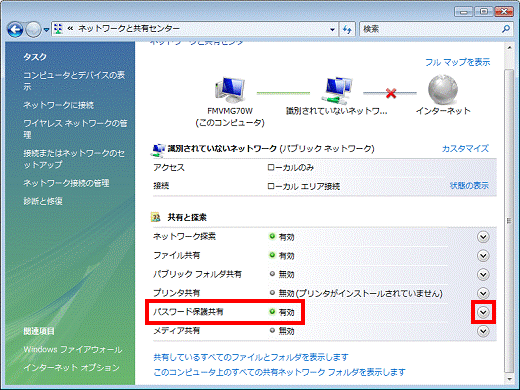Viewport: 520px width, 390px height.
Task: Click ネットワーク探索 green status indicator
Action: (x=272, y=236)
